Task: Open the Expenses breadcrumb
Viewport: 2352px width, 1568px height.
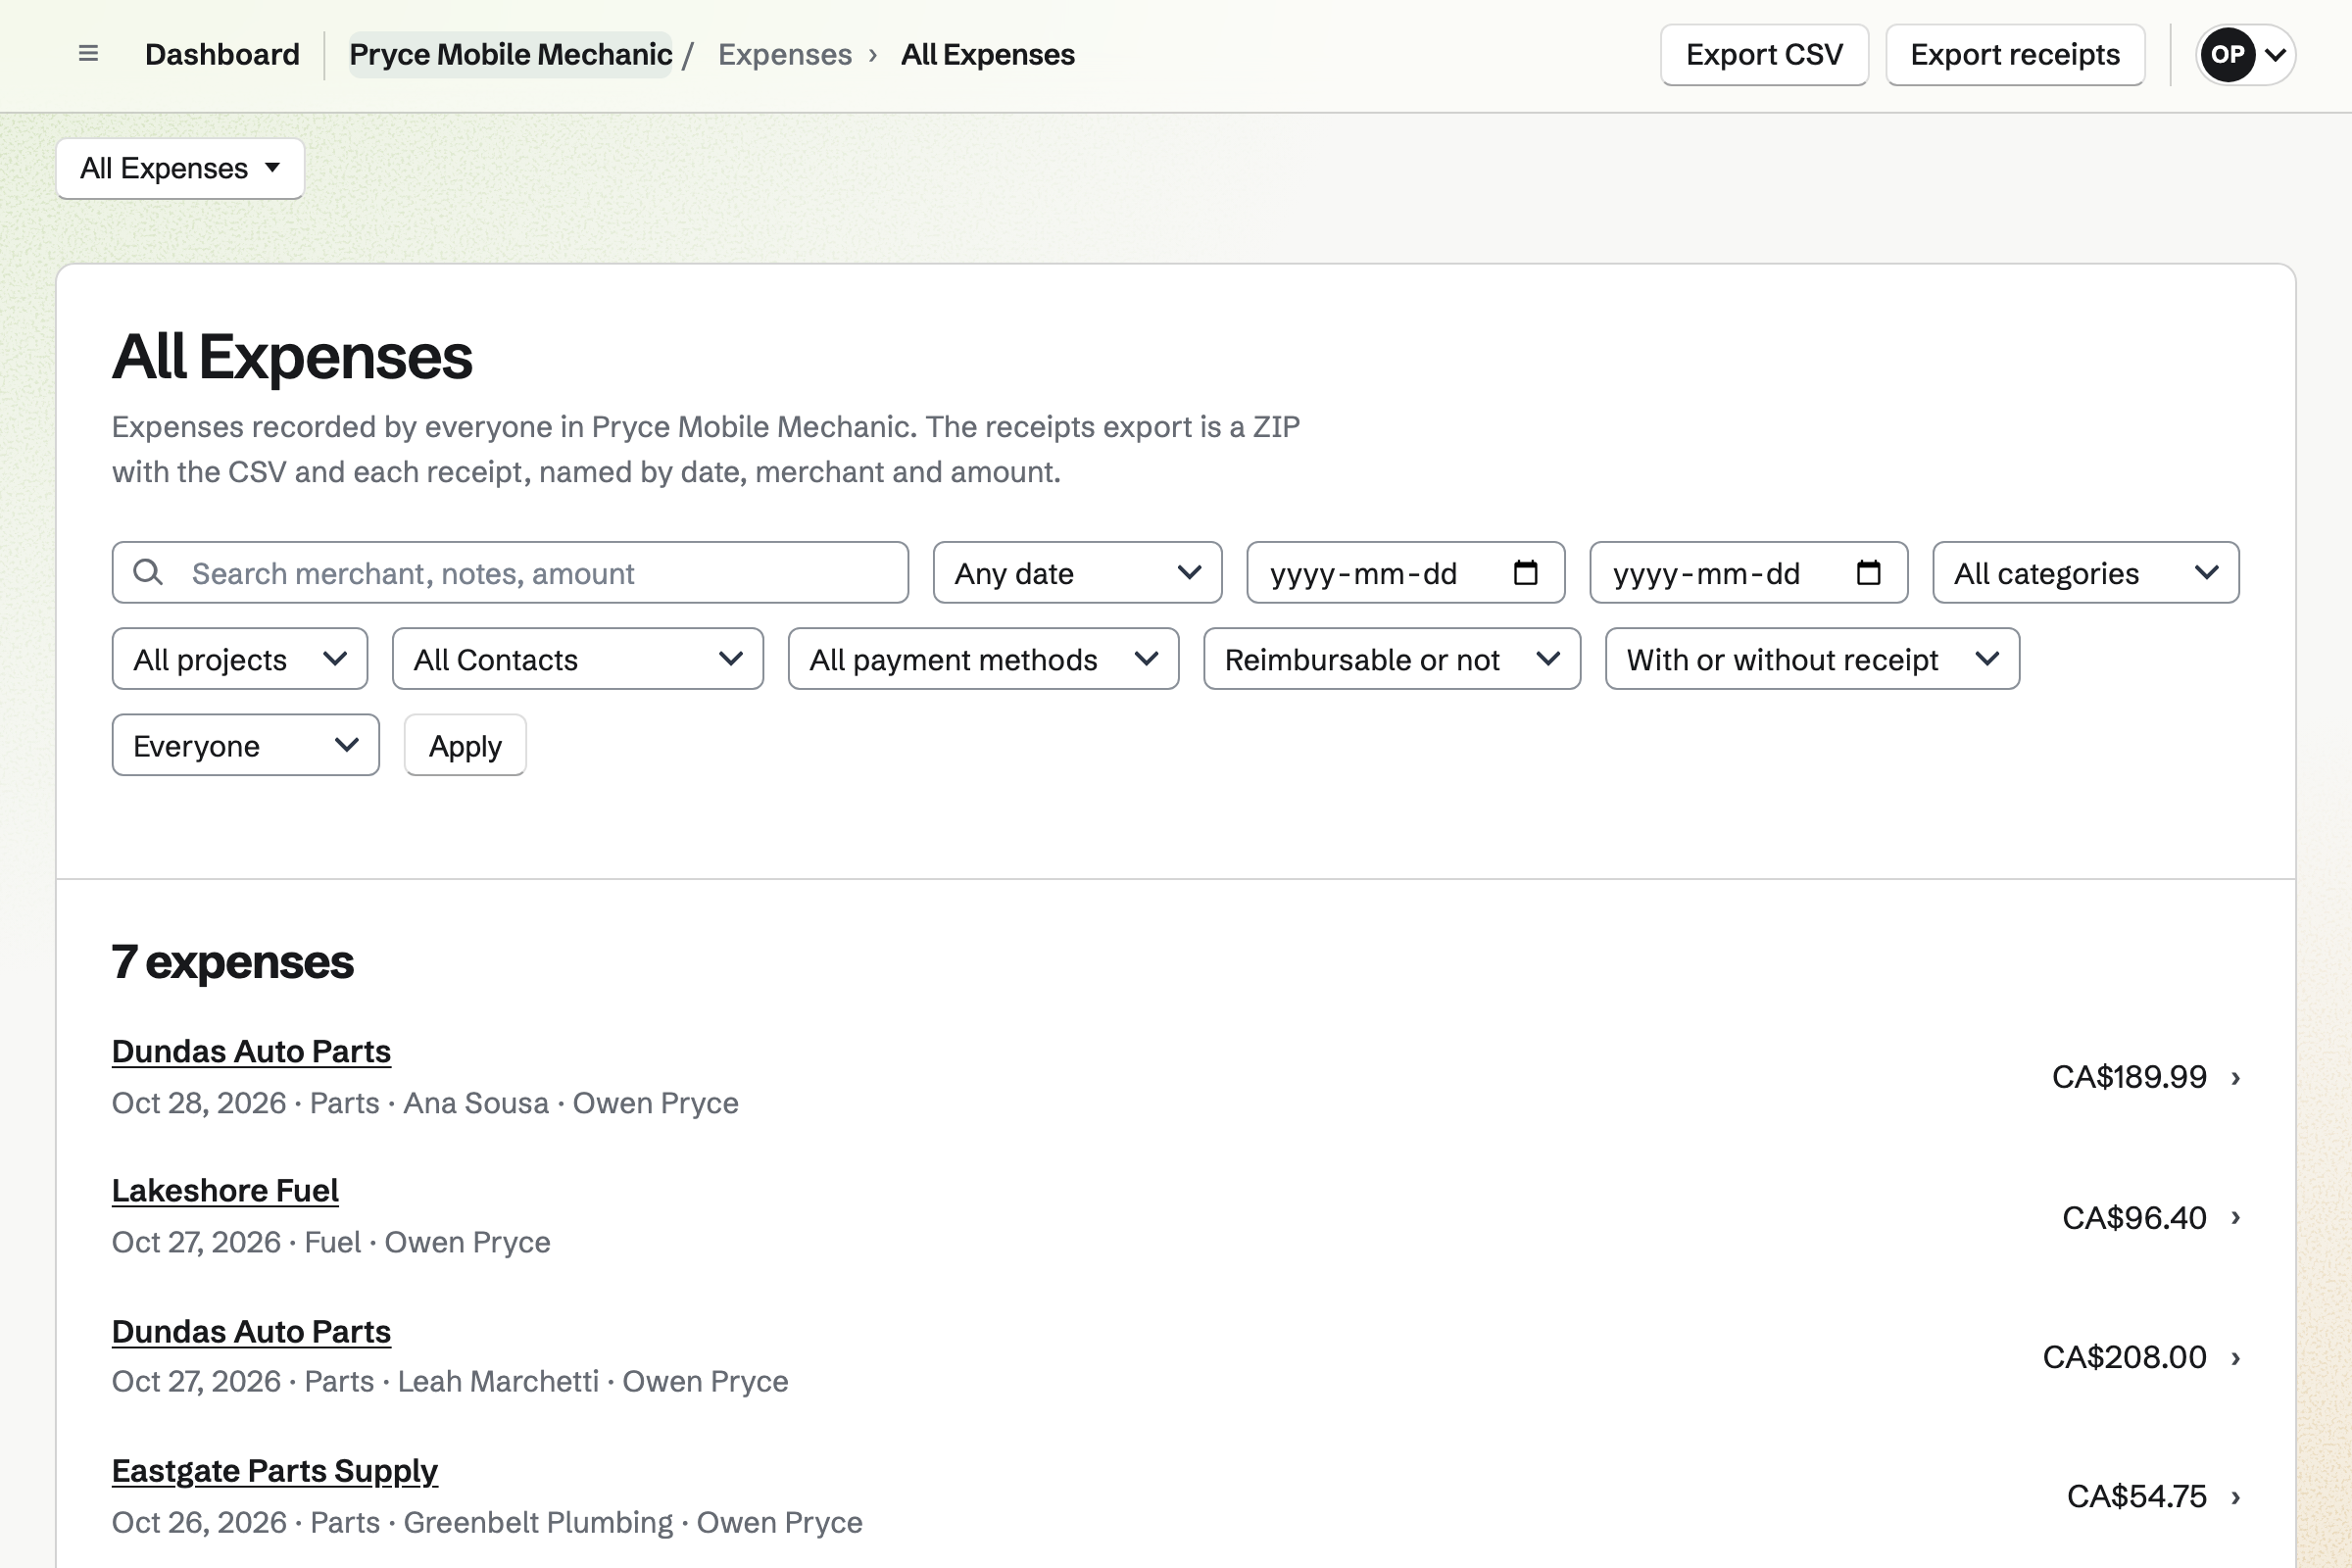Action: click(785, 54)
